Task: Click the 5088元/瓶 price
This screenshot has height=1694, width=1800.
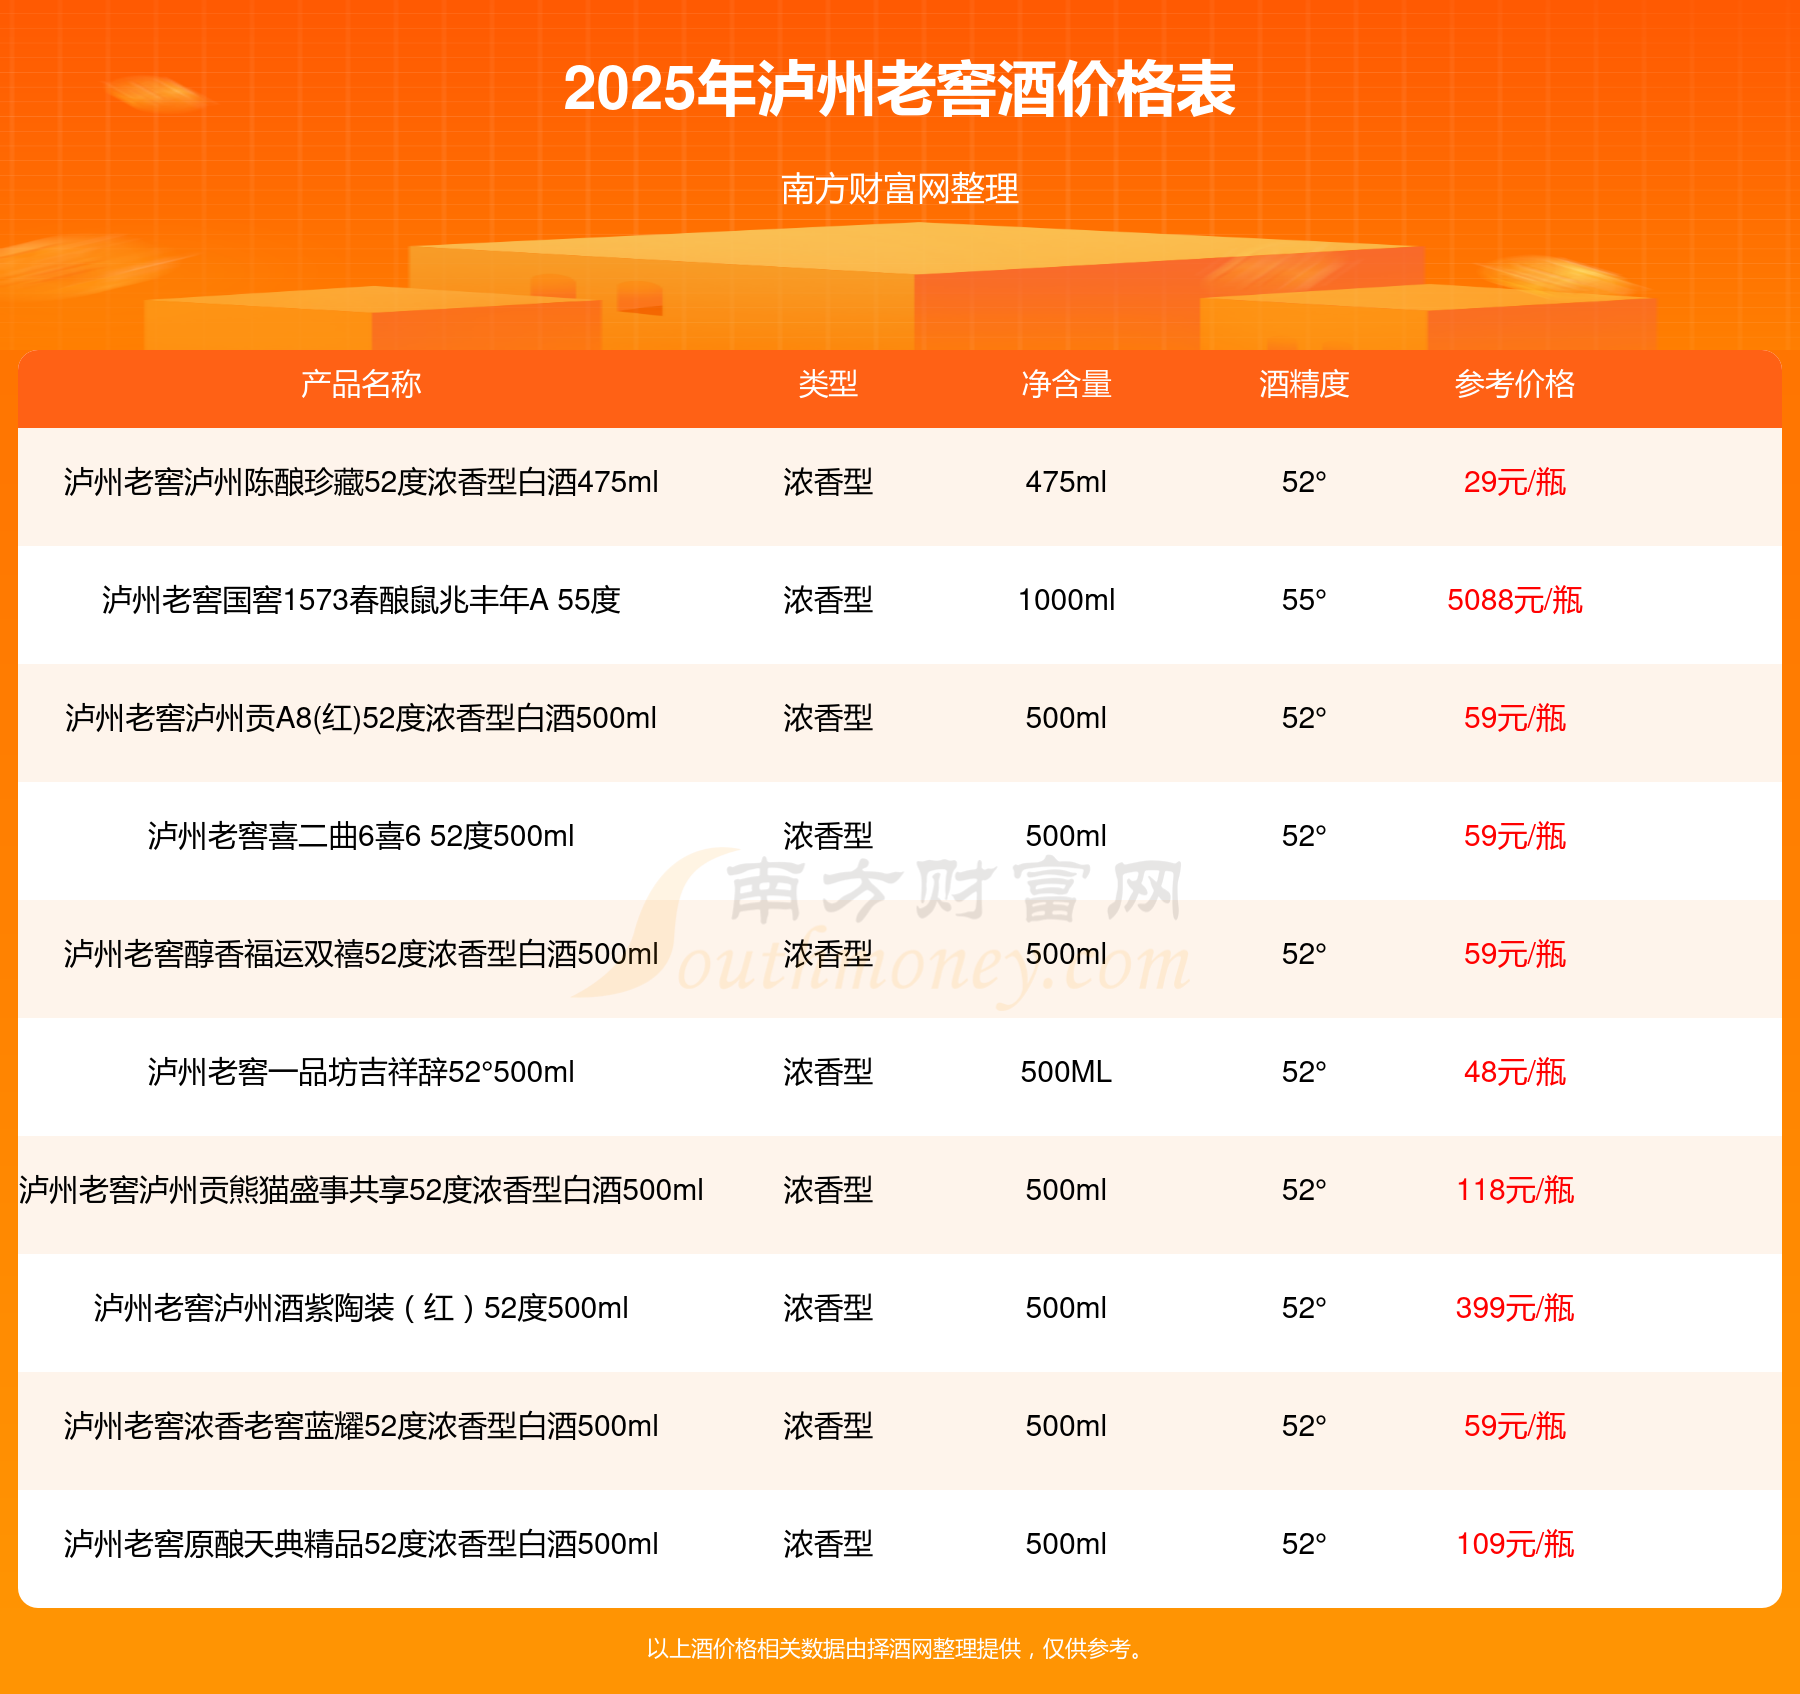Action: click(x=1515, y=600)
